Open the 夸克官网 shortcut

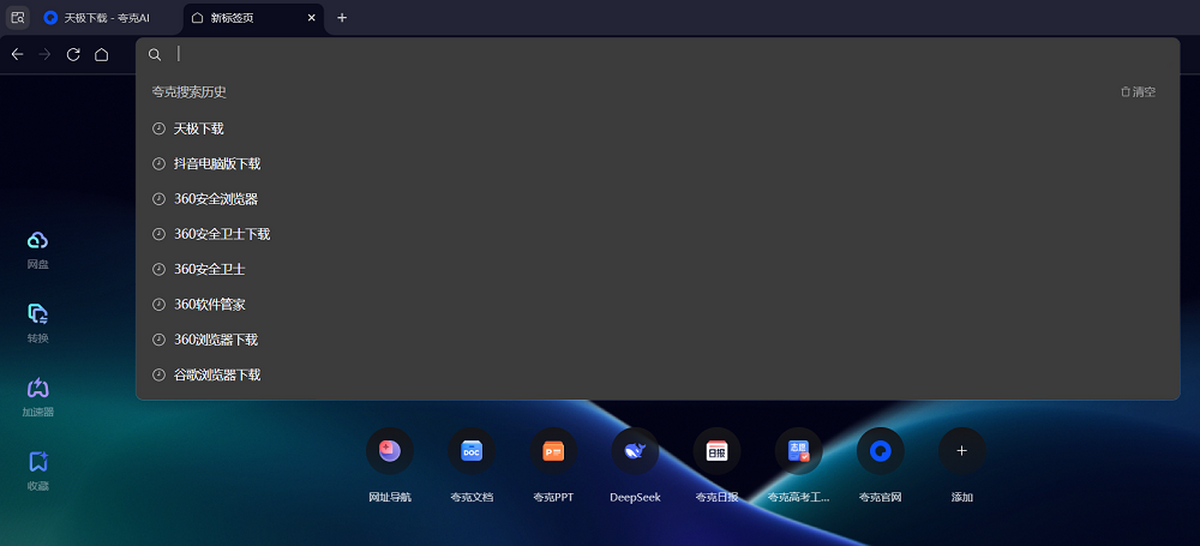[x=880, y=452]
